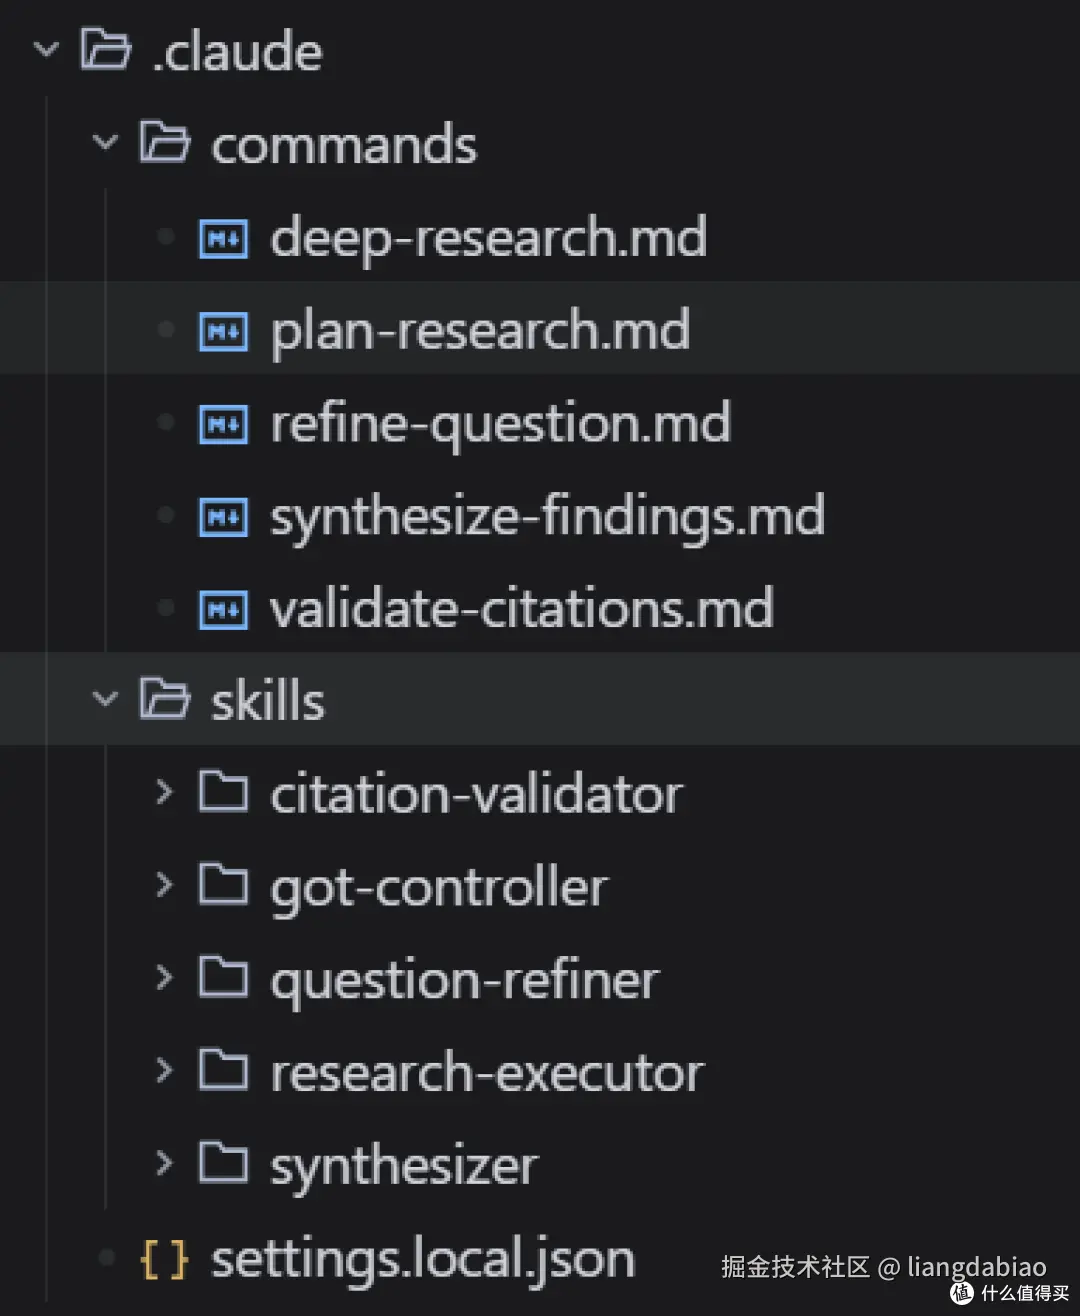Click the markdown icon next to plan-research.md
The height and width of the screenshot is (1316, 1080).
coord(223,330)
